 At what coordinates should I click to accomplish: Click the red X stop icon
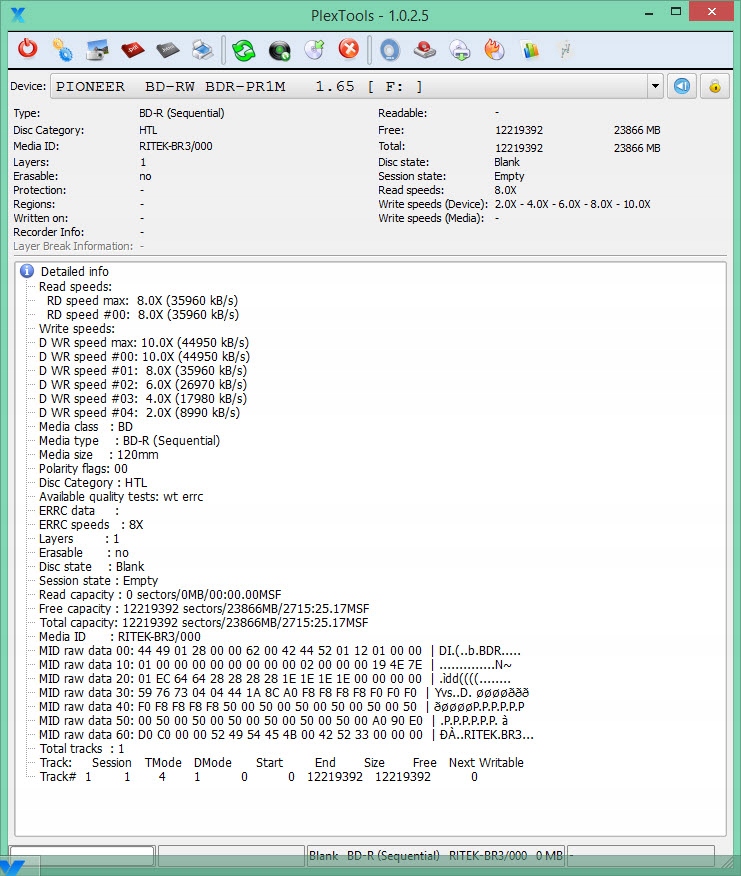pos(348,49)
